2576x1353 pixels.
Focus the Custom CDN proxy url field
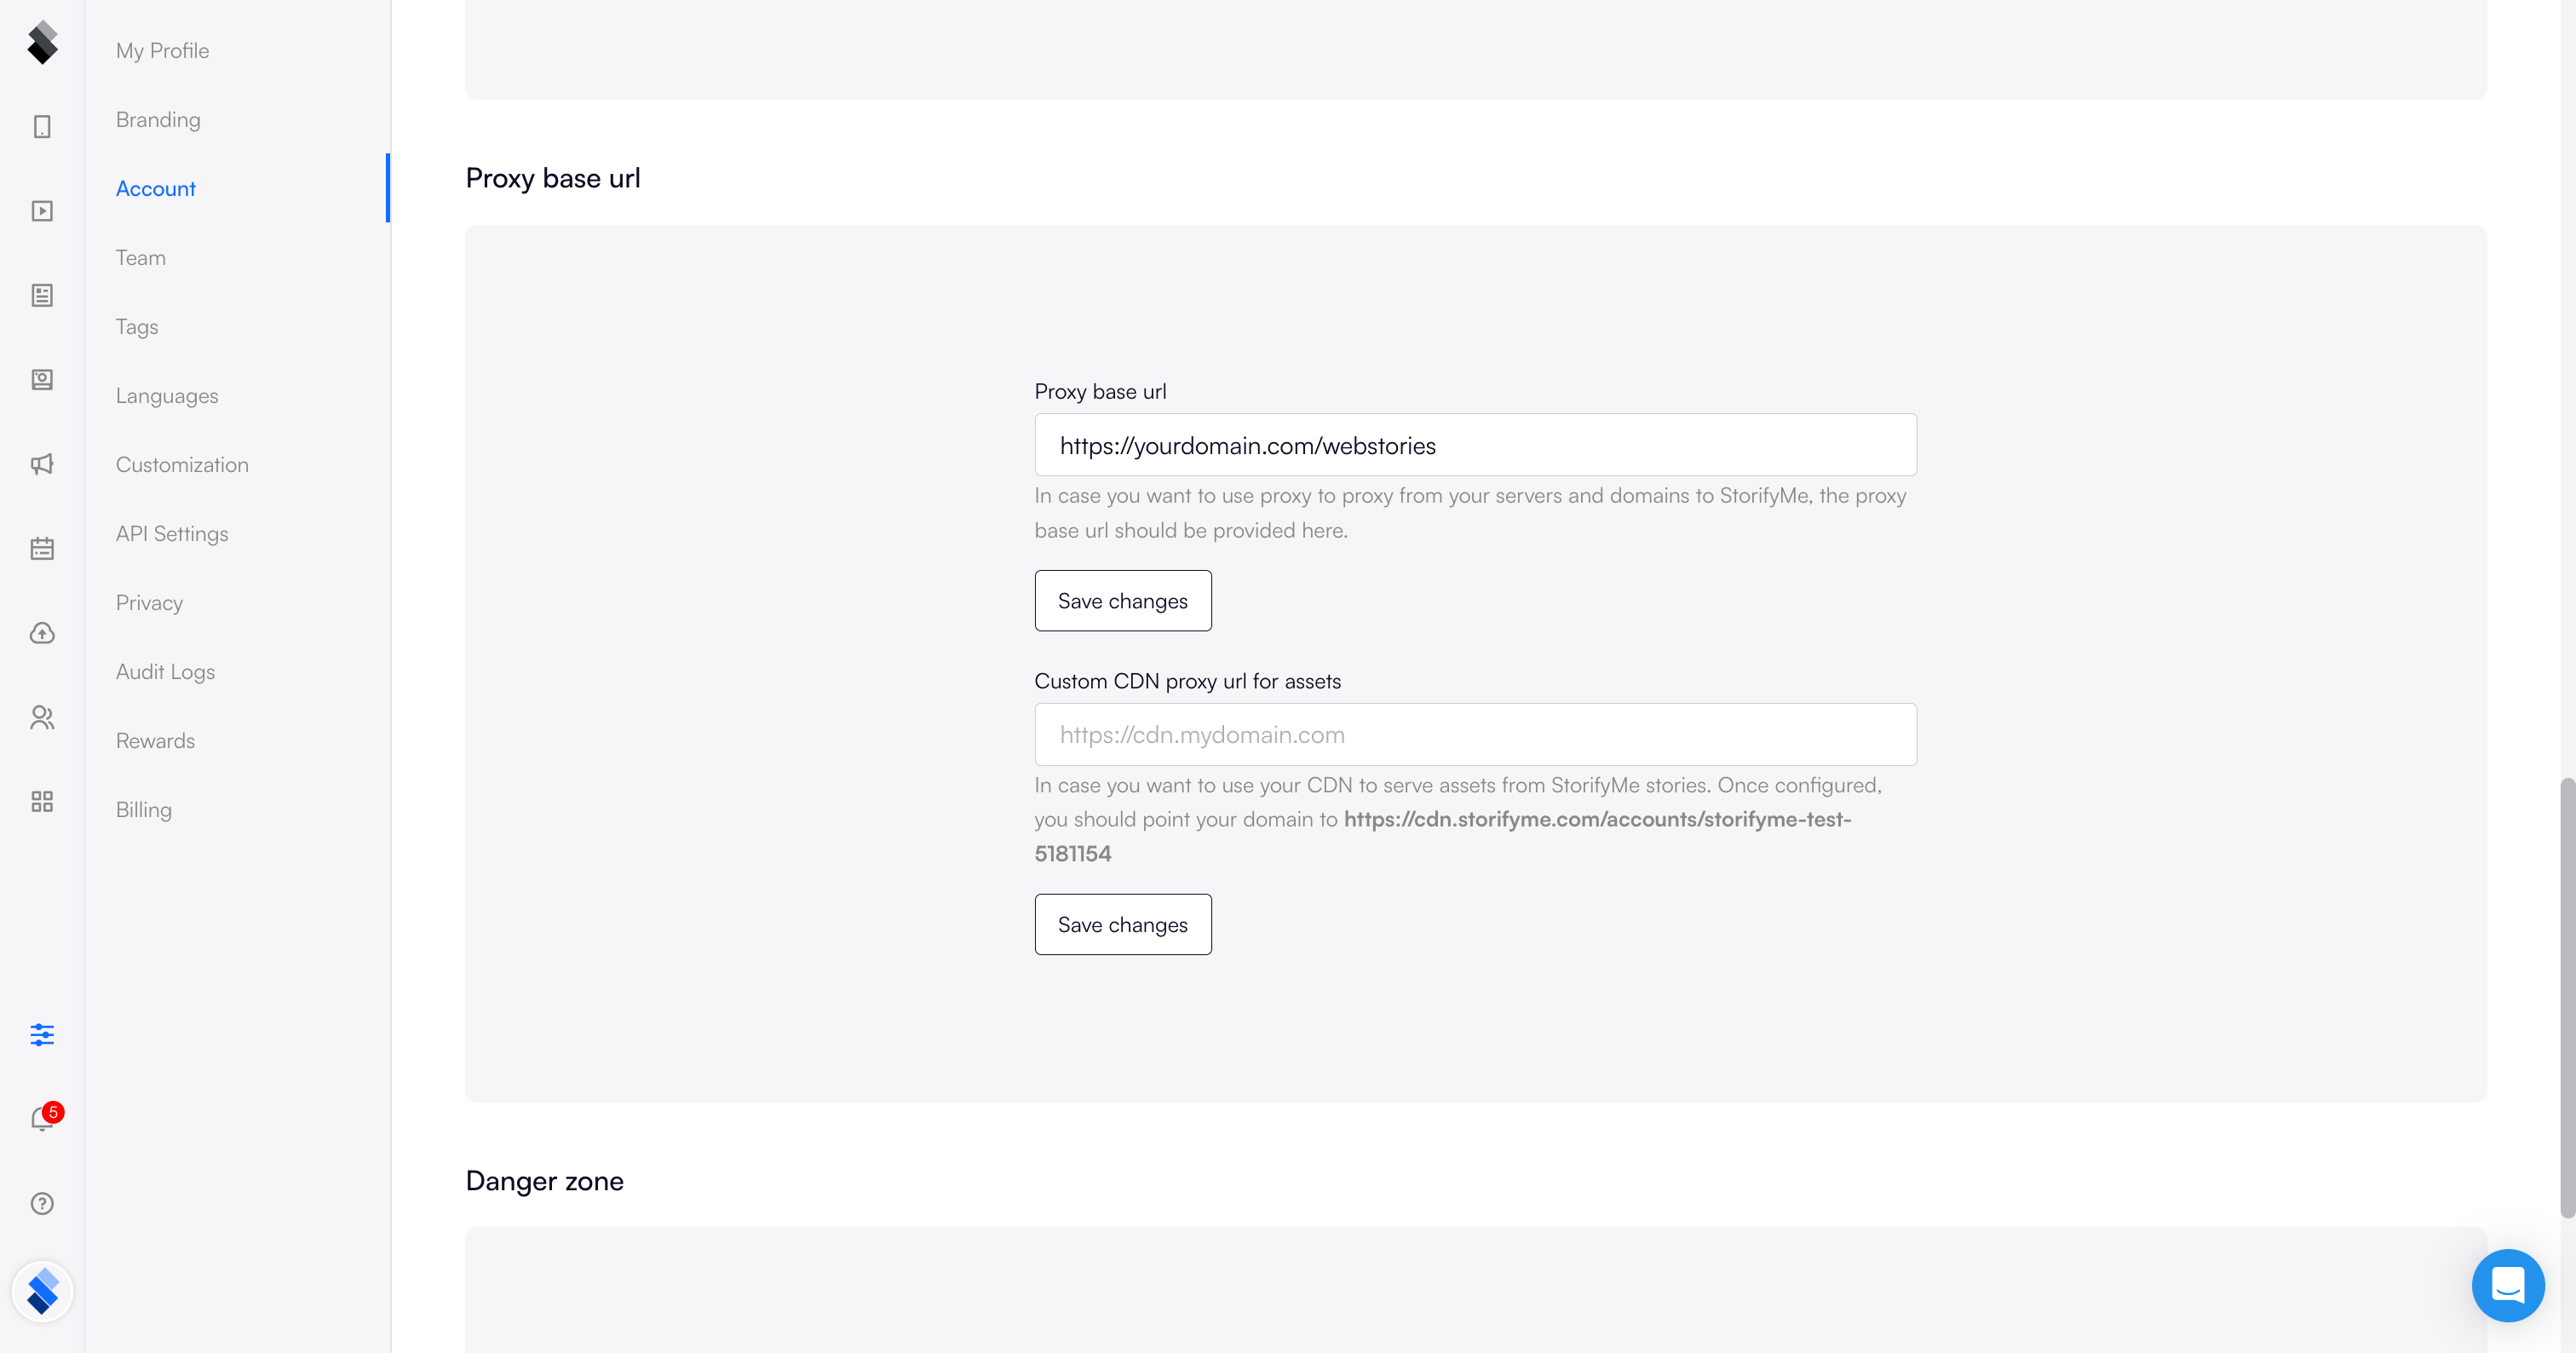(1475, 735)
